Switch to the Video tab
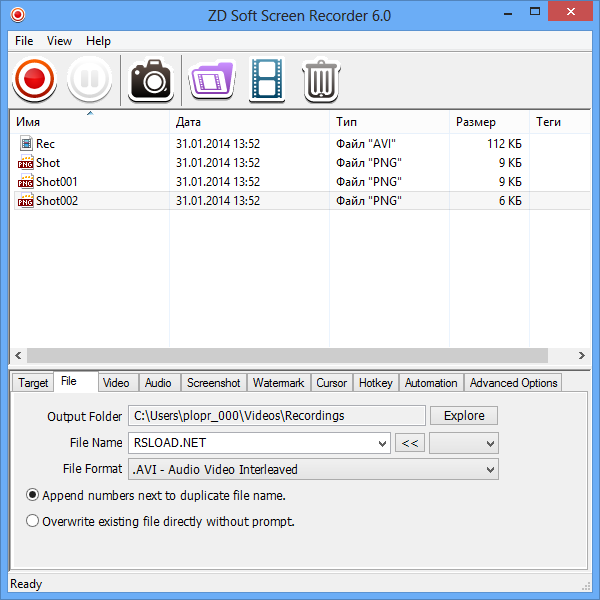This screenshot has height=600, width=600. click(116, 383)
